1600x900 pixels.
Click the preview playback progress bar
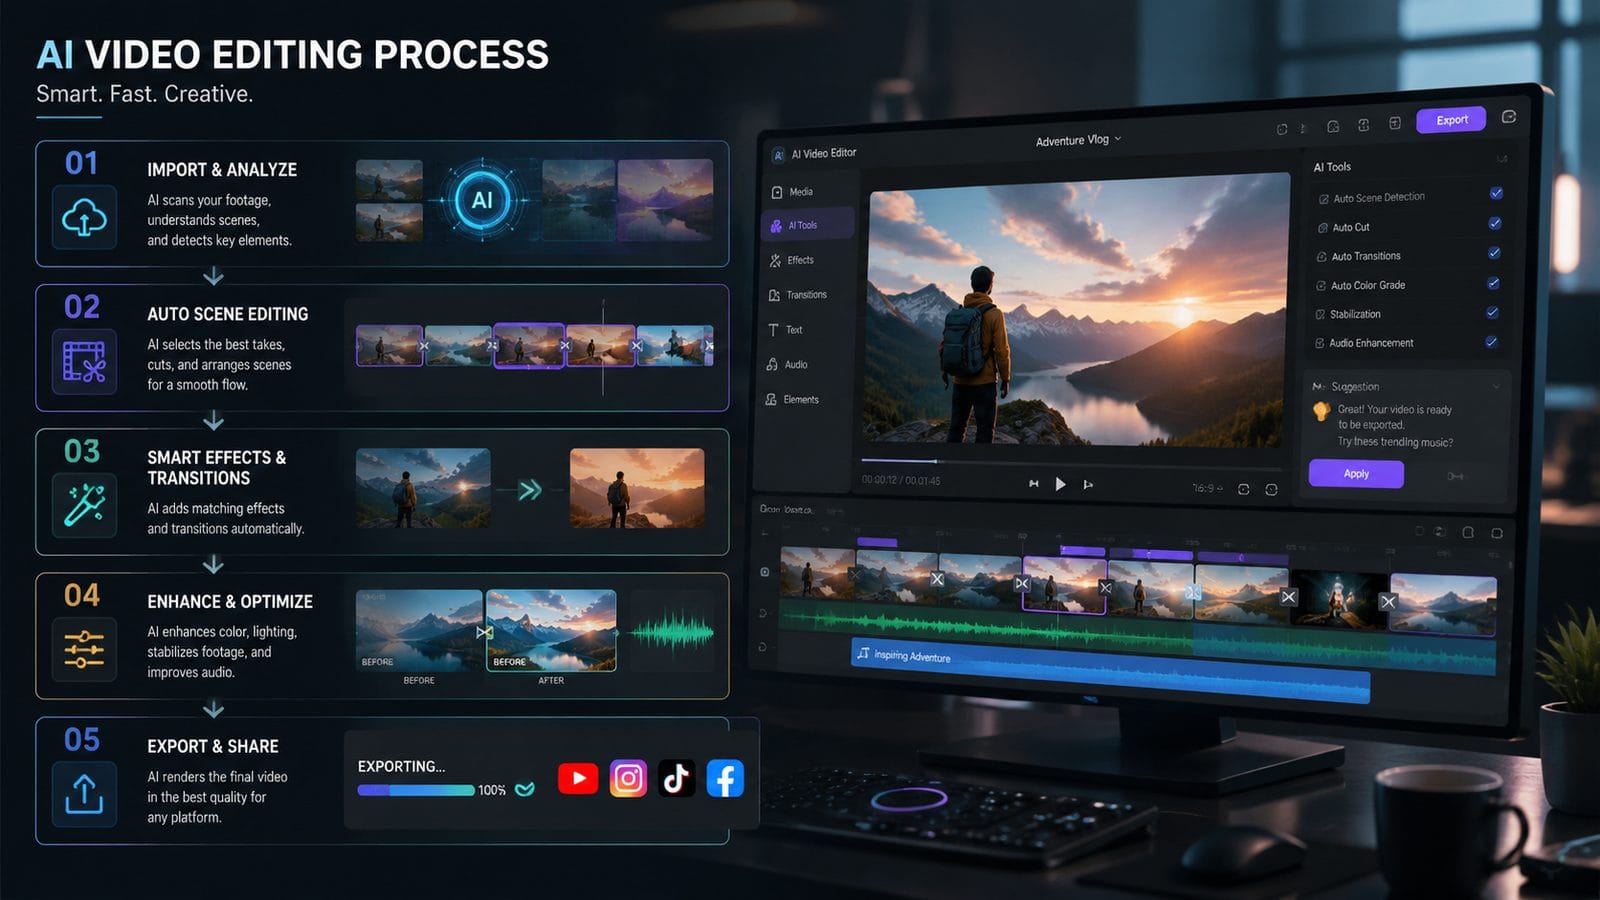(x=1071, y=464)
